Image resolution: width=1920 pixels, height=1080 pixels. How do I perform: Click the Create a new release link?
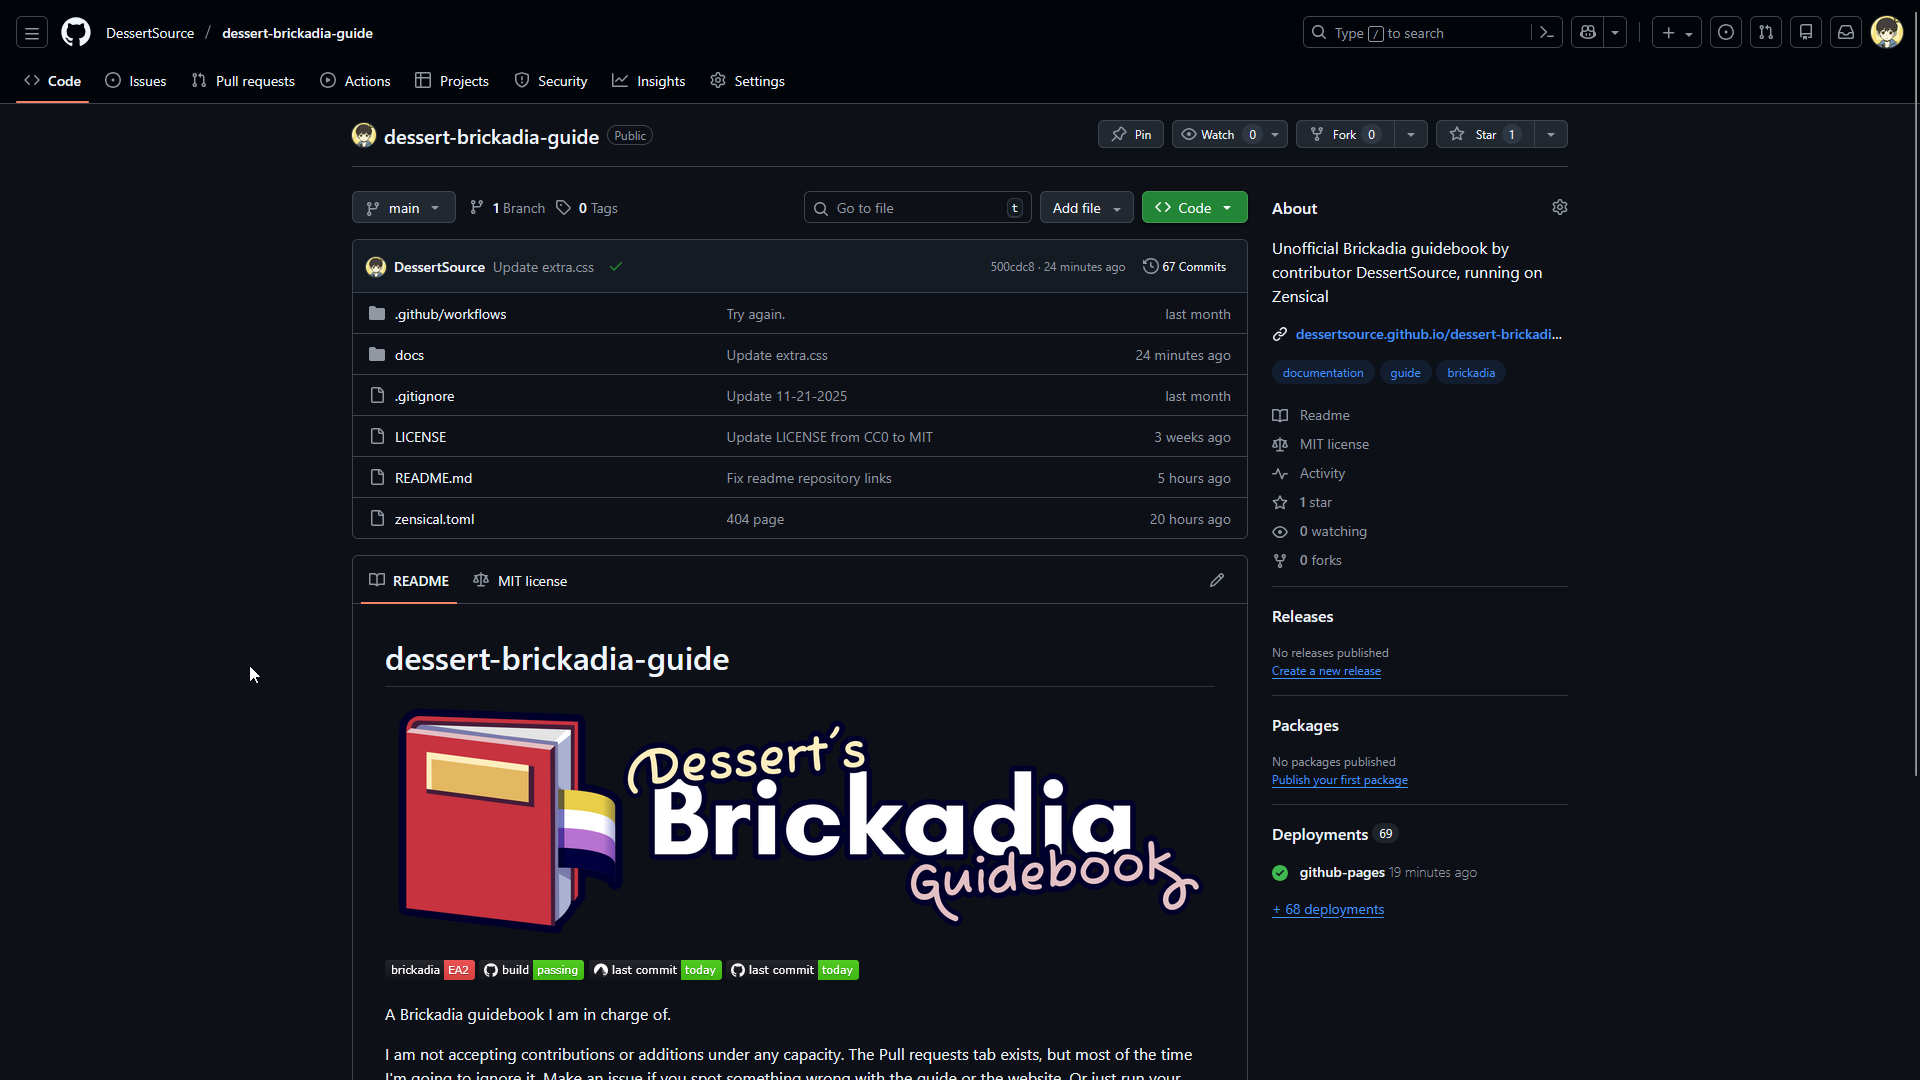1325,671
